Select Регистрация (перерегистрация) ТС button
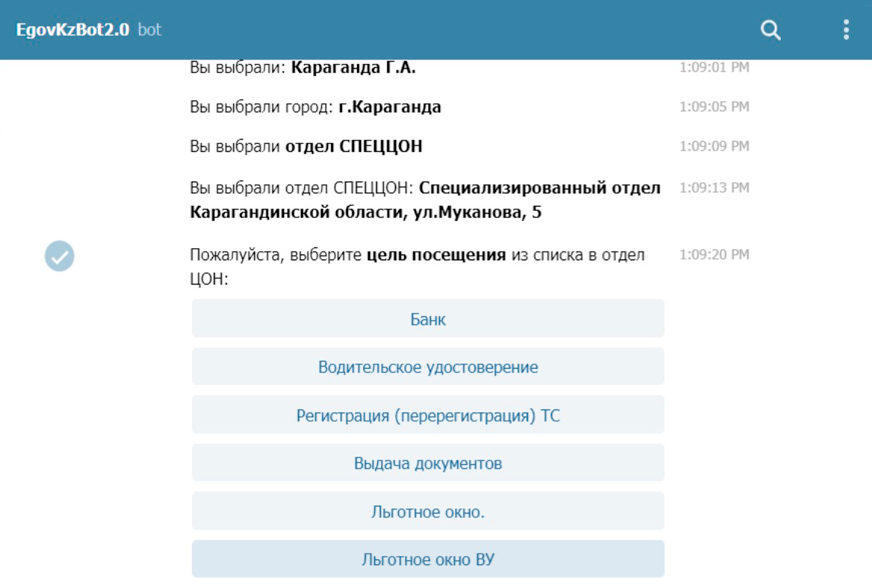Viewport: 872px width, 587px height. pos(428,415)
